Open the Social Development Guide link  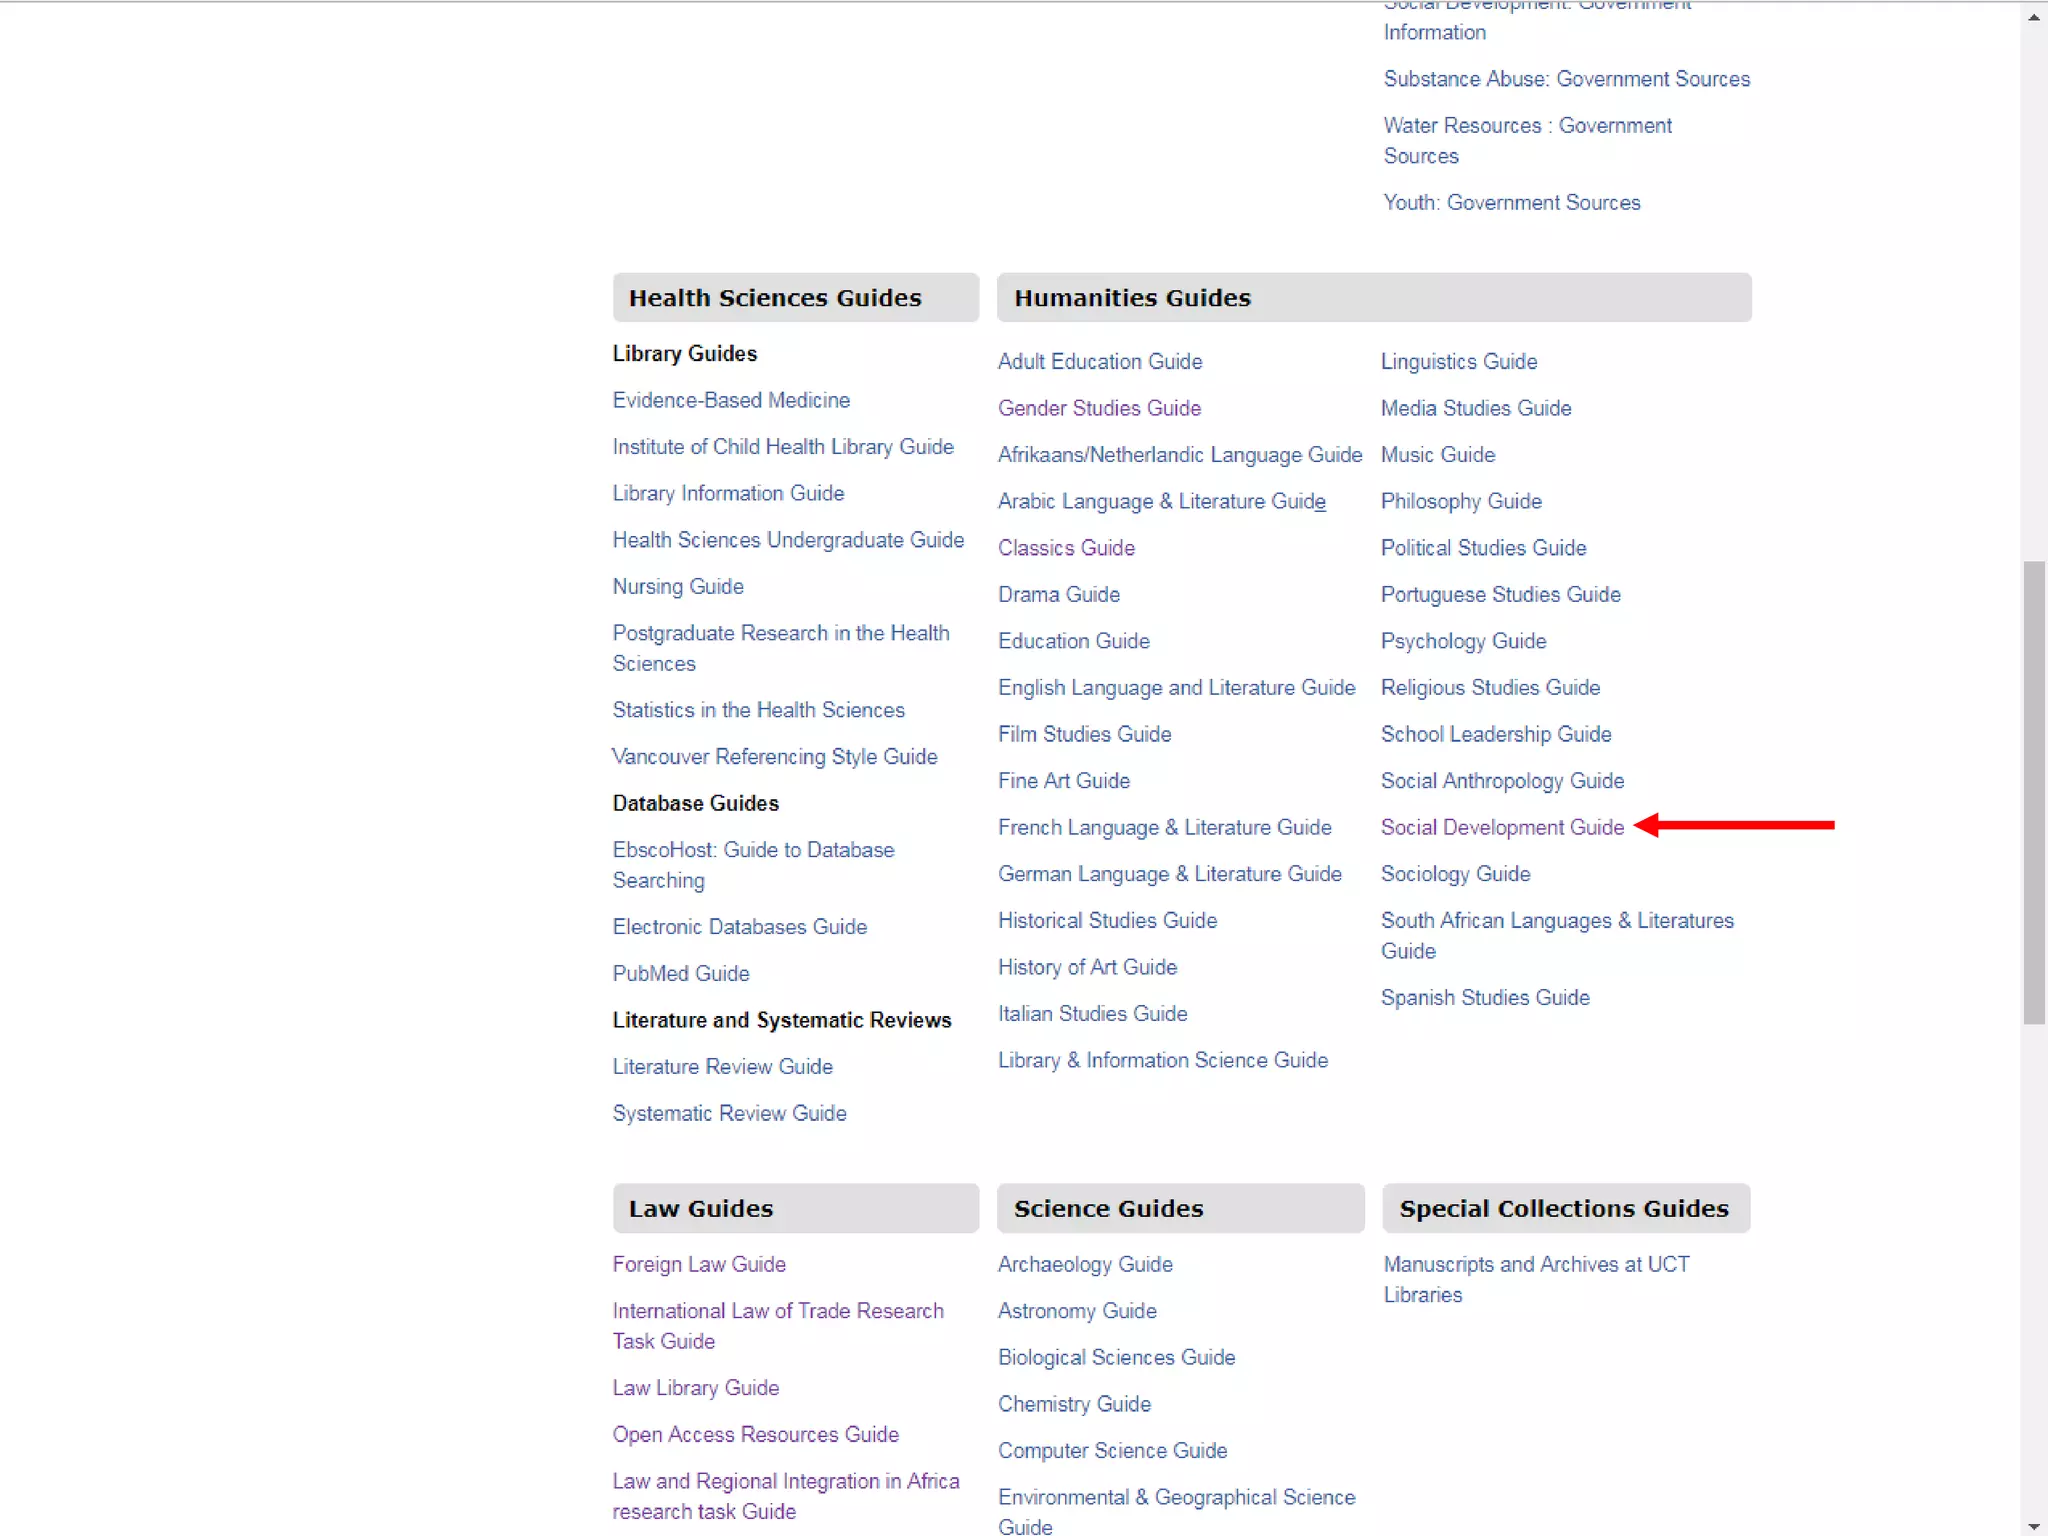[x=1502, y=827]
